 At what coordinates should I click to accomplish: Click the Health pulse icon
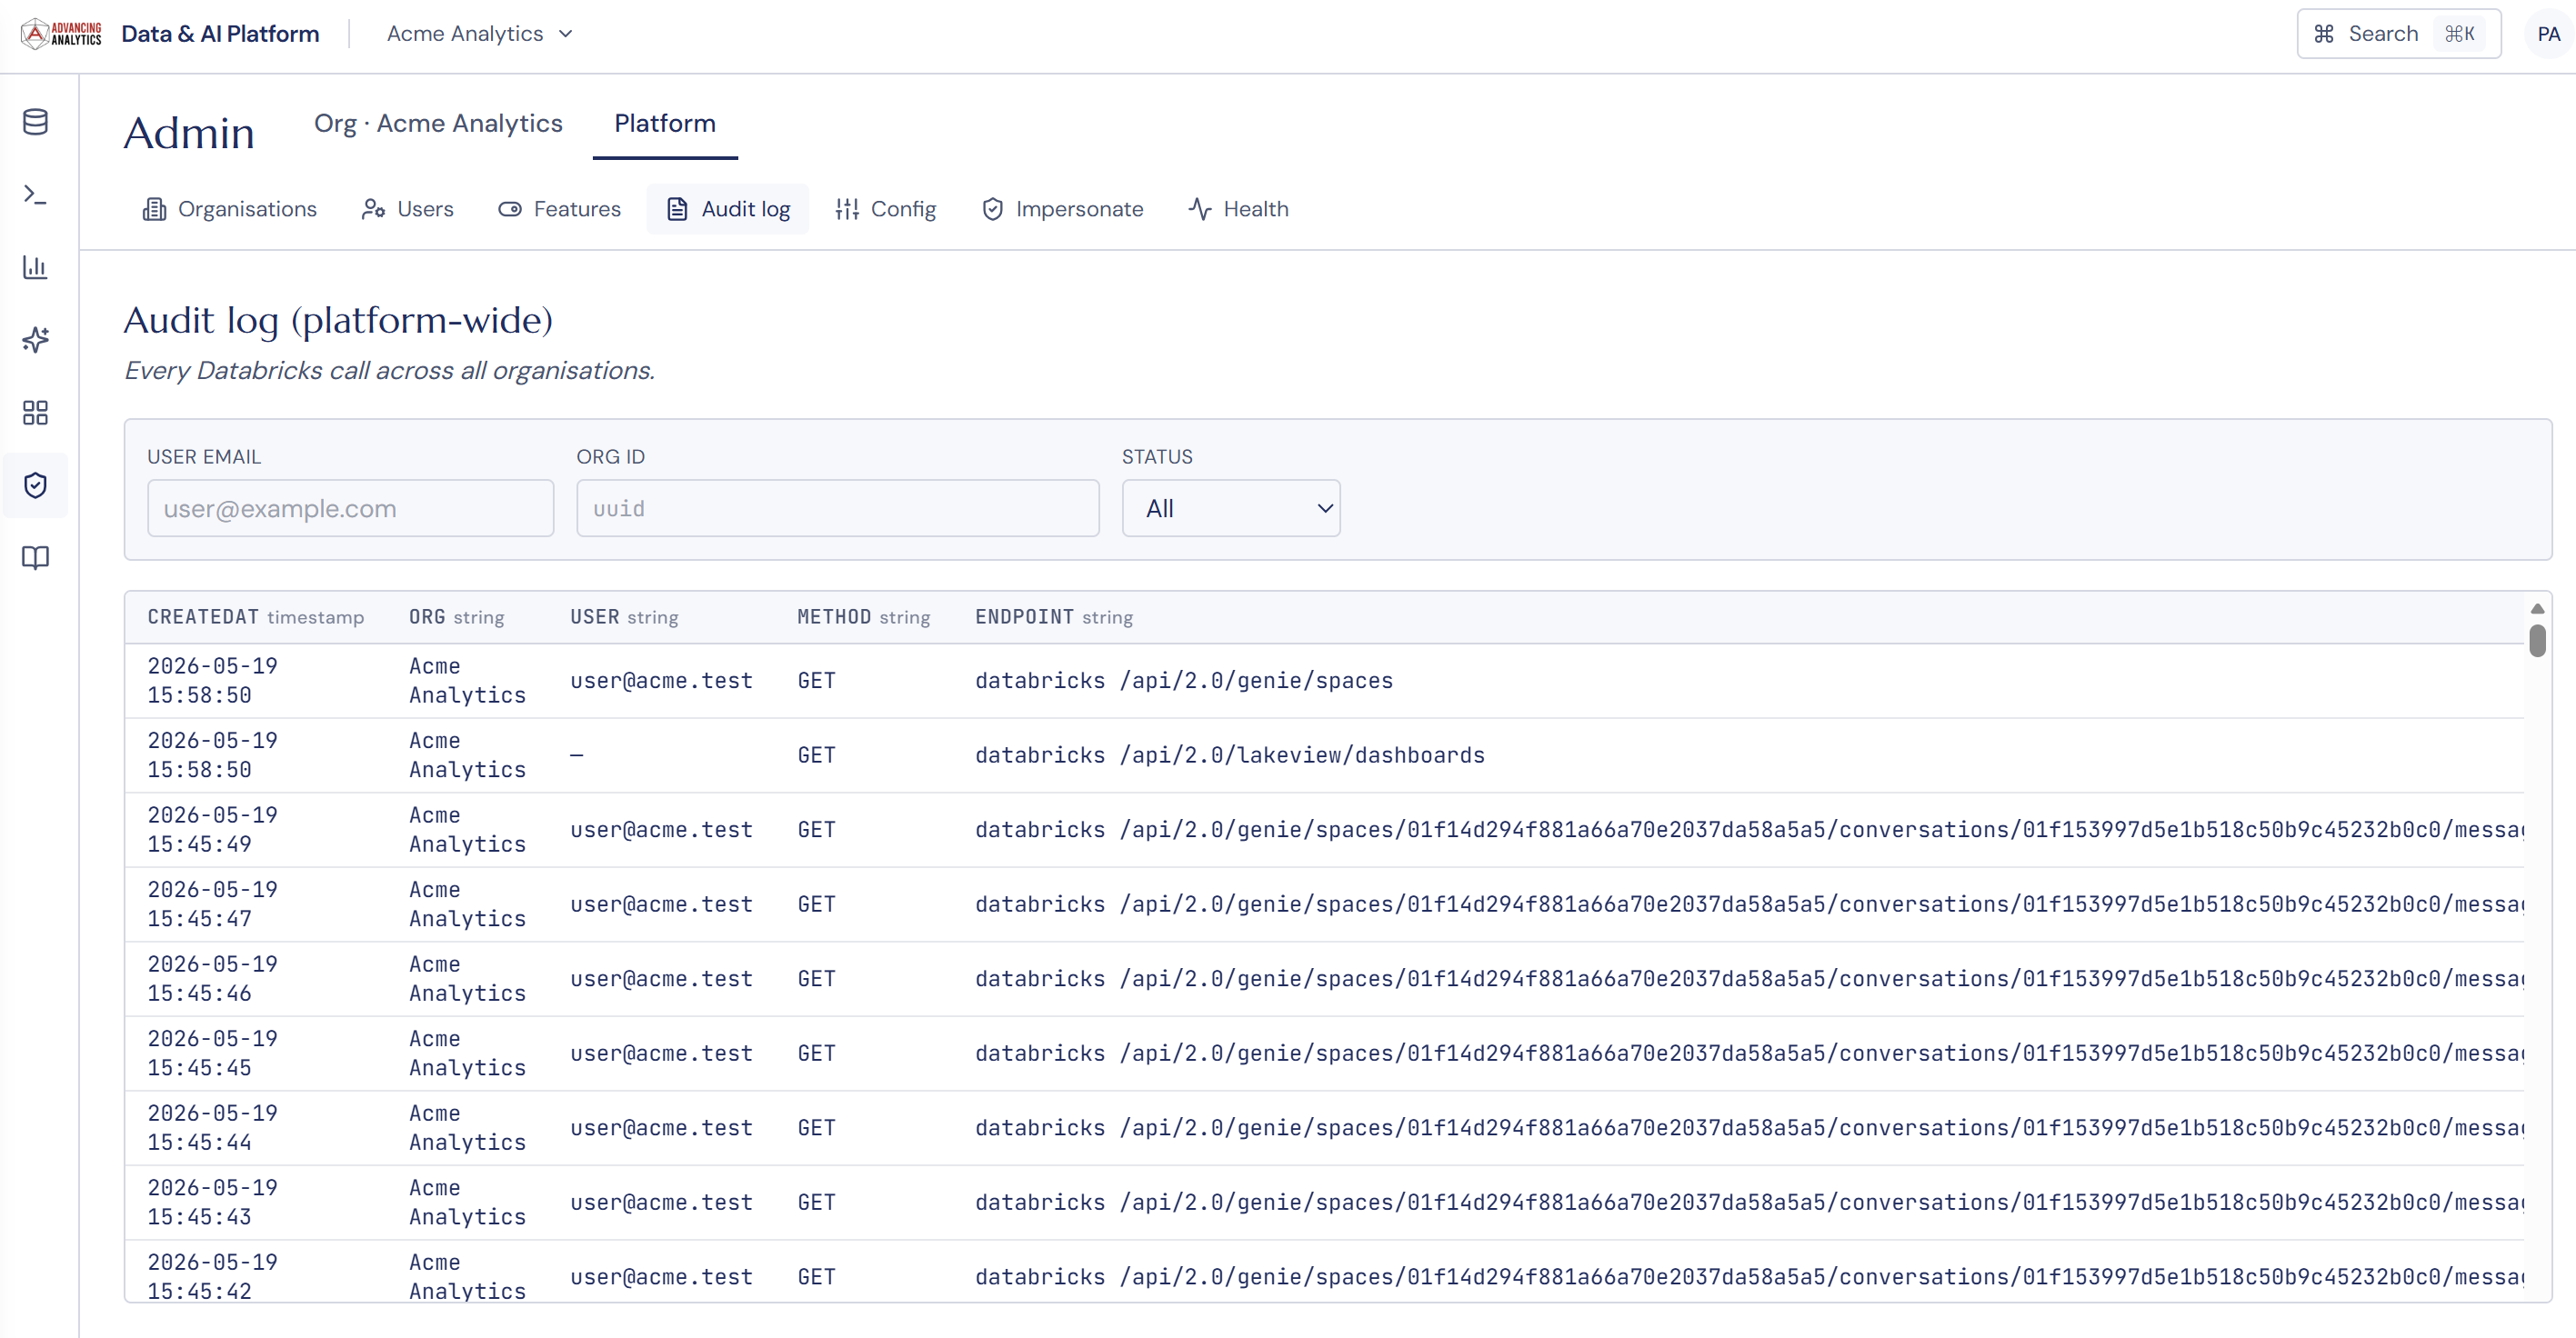(1199, 209)
